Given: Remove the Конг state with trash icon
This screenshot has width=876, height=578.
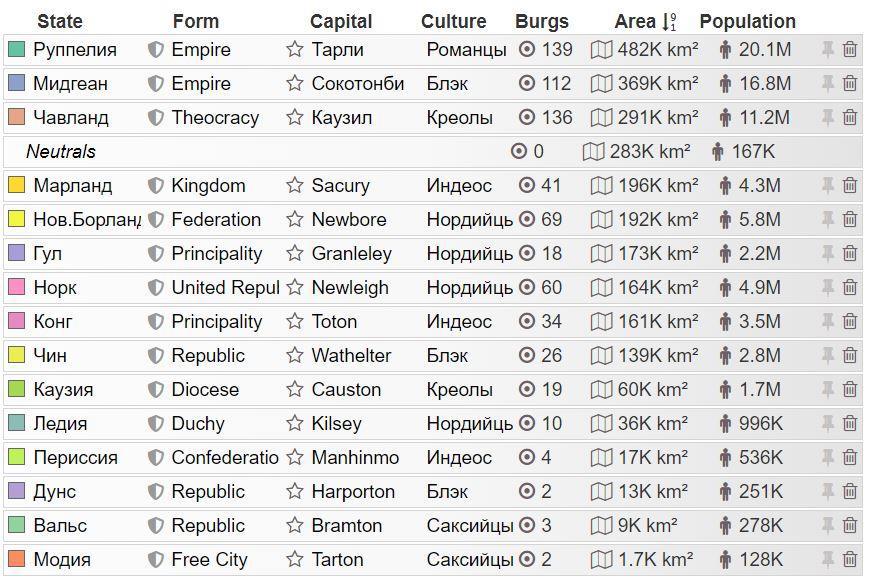Looking at the screenshot, I should tap(850, 321).
